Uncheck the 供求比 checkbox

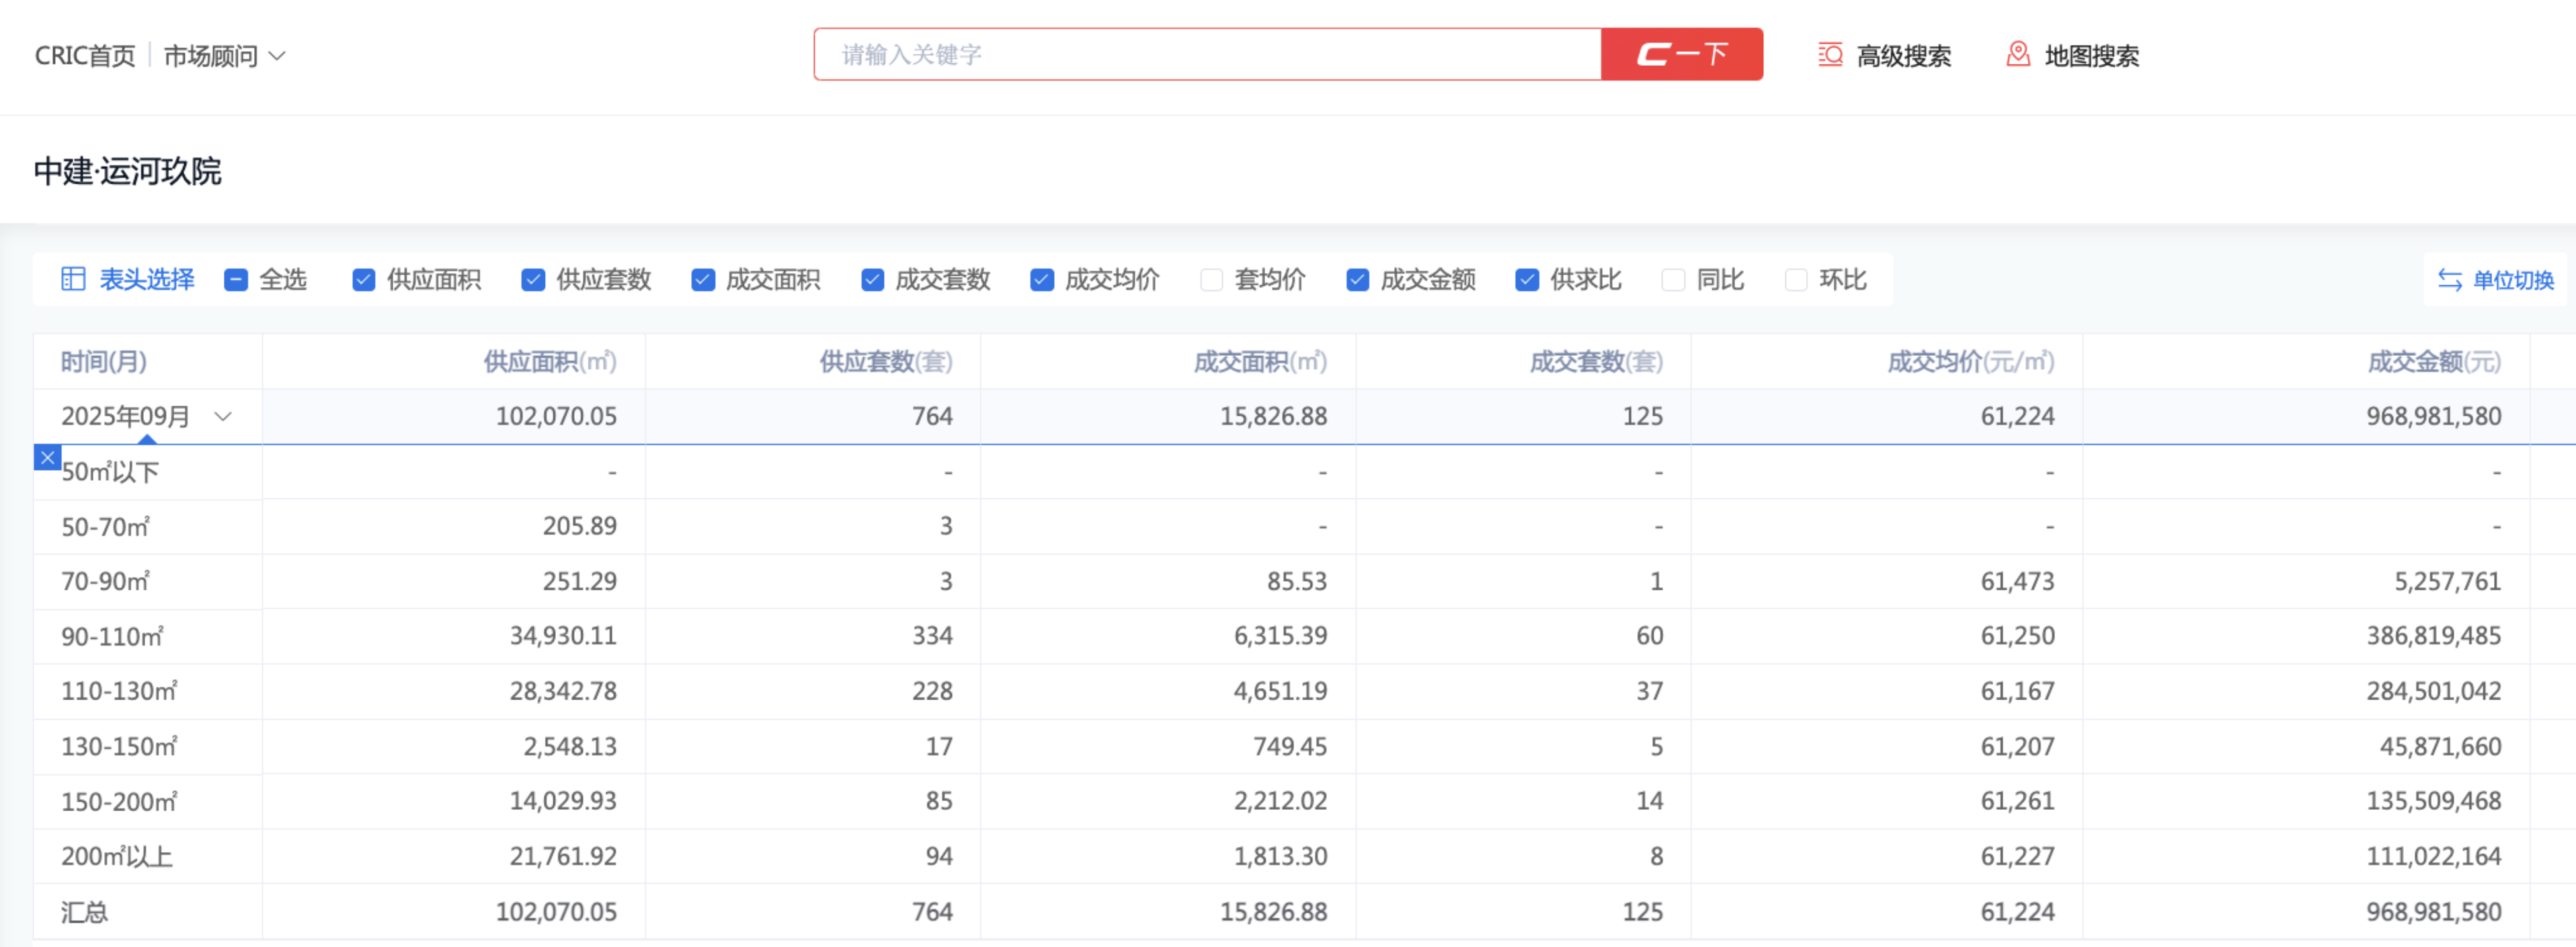1526,280
